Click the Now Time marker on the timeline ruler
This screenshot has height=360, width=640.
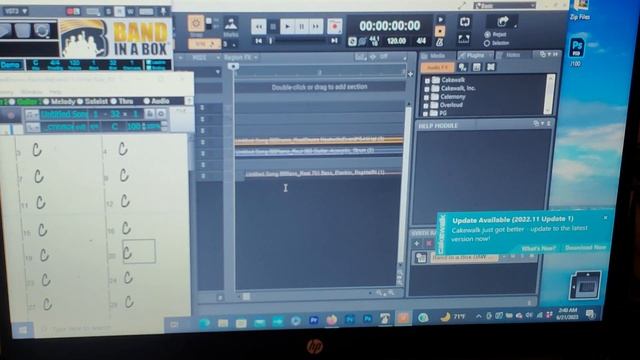(233, 66)
